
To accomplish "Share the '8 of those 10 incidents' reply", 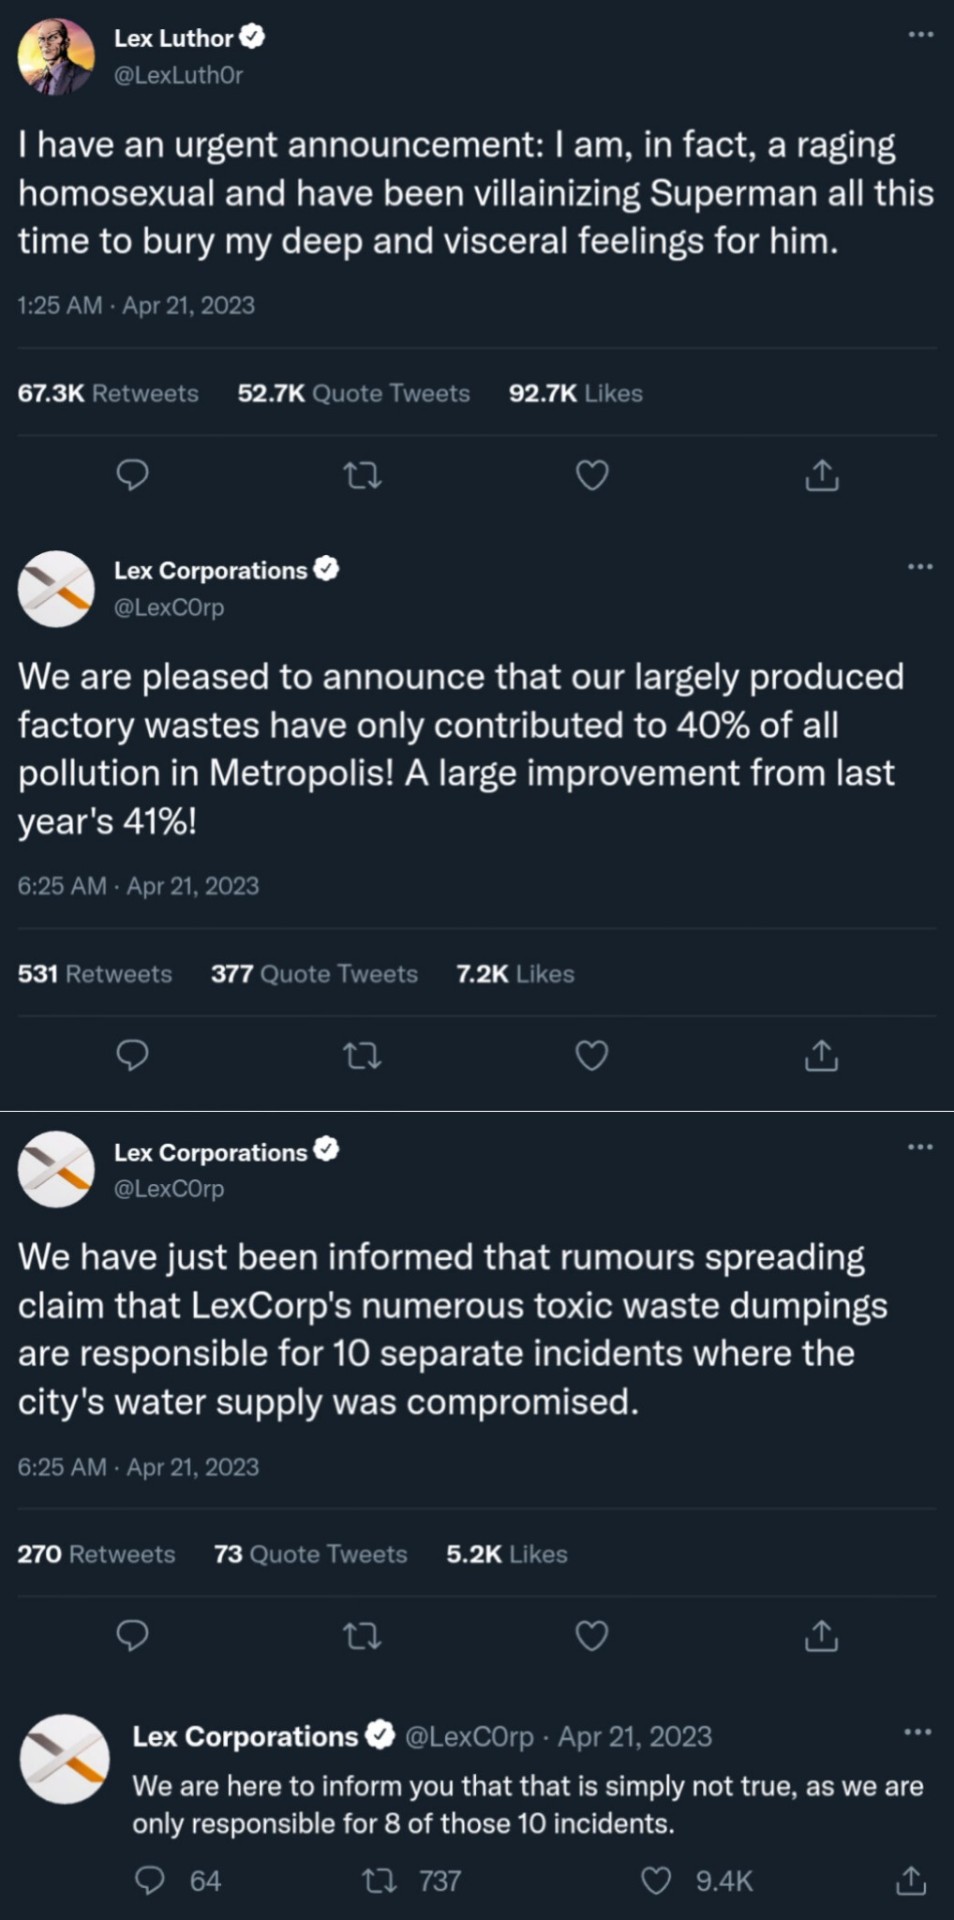I will (910, 1881).
